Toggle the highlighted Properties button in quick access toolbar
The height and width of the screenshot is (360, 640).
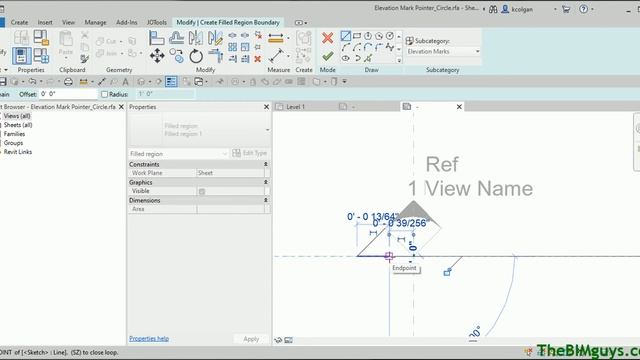click(171, 82)
